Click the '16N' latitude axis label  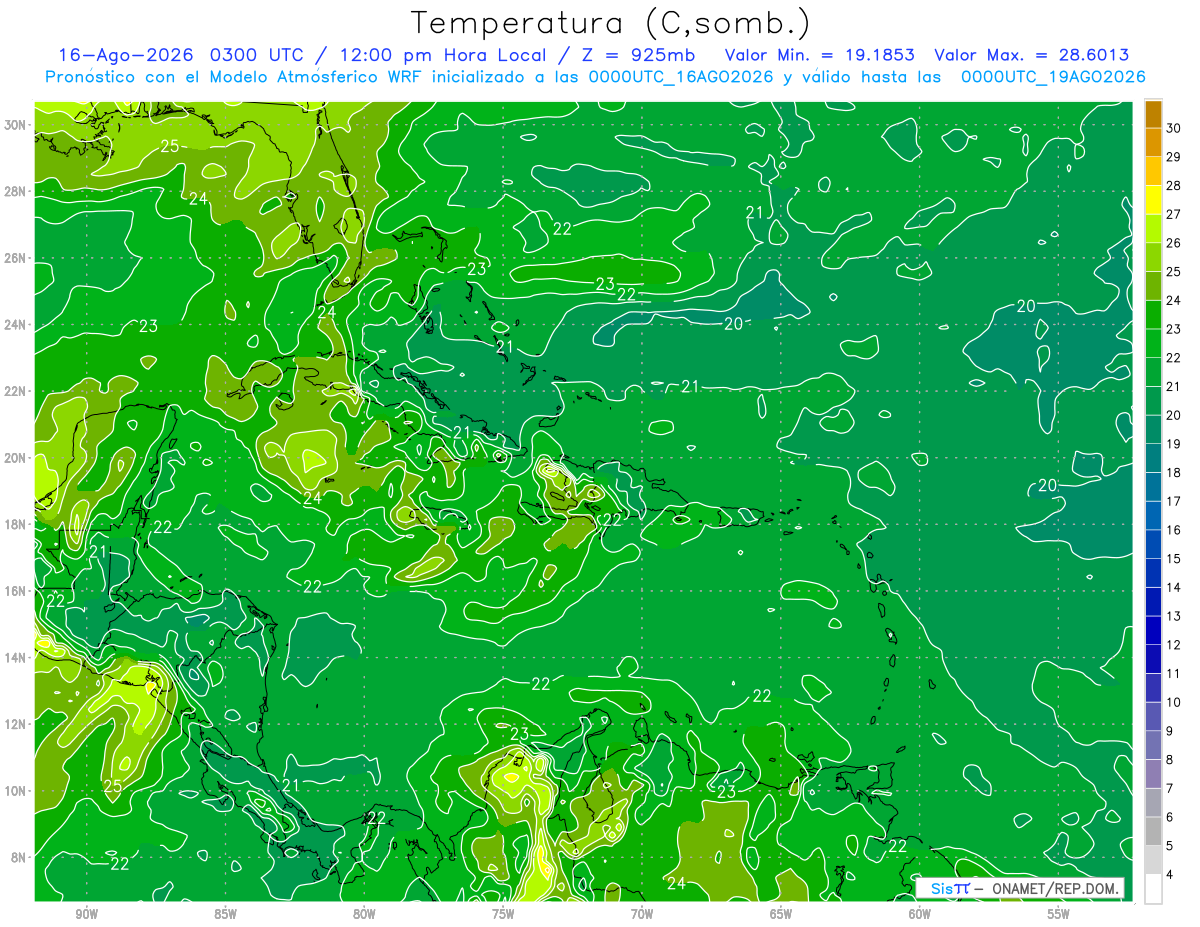[14, 590]
